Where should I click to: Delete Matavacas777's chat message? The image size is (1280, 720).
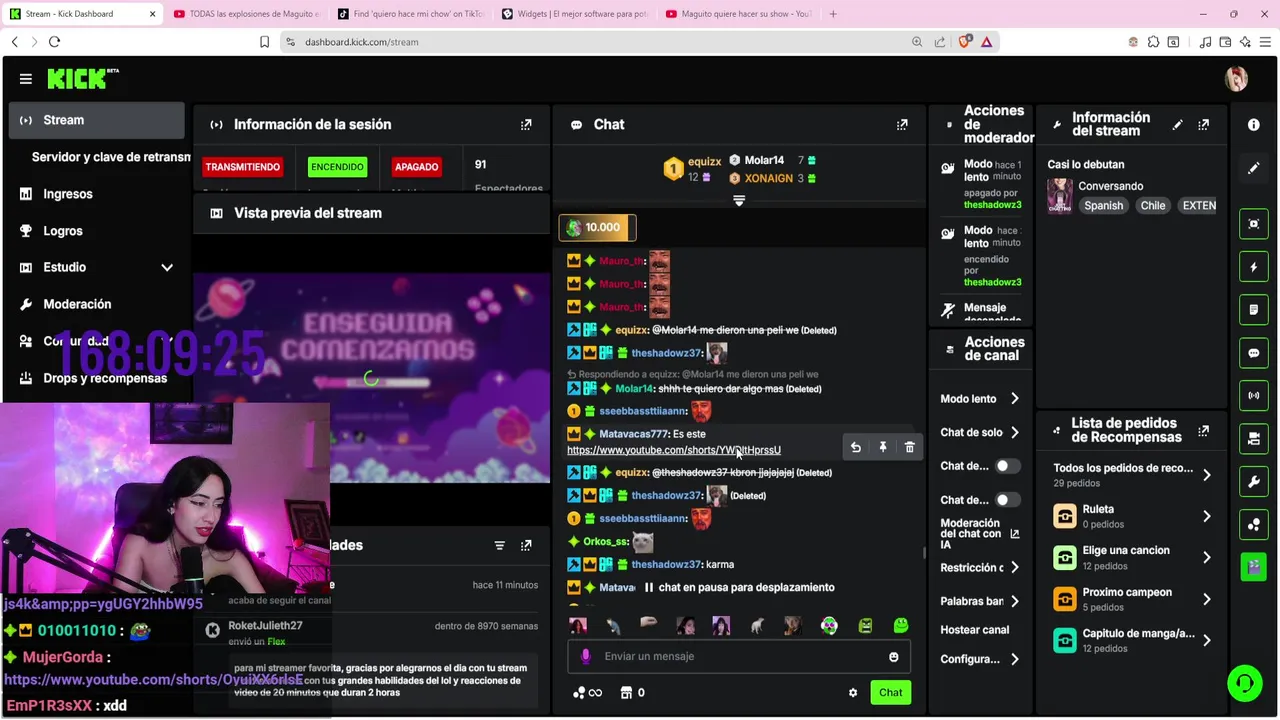click(x=910, y=448)
